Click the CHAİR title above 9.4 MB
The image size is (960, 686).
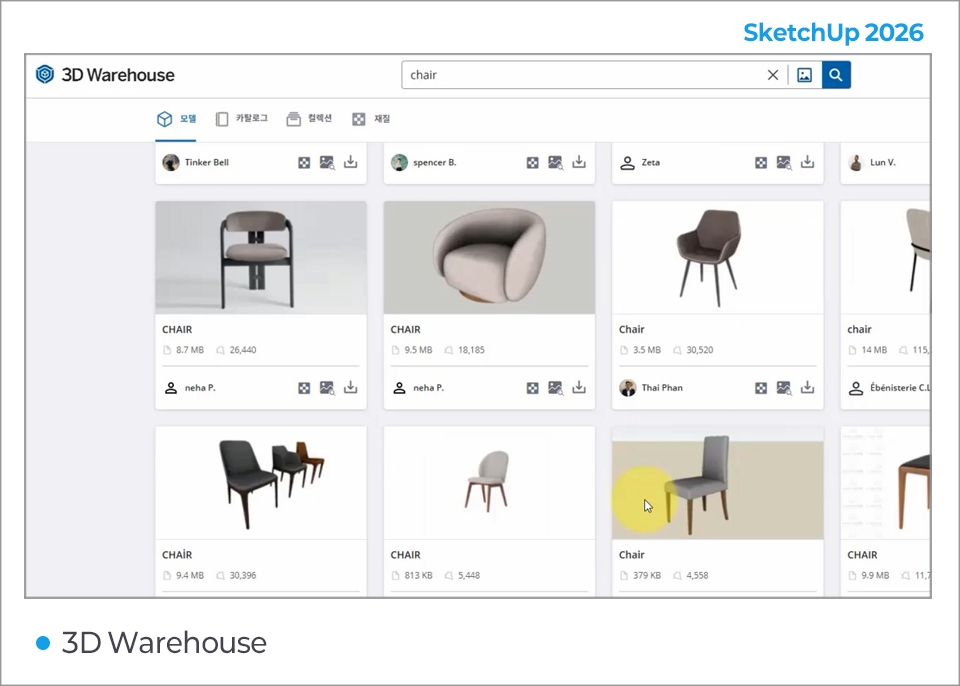tap(177, 555)
